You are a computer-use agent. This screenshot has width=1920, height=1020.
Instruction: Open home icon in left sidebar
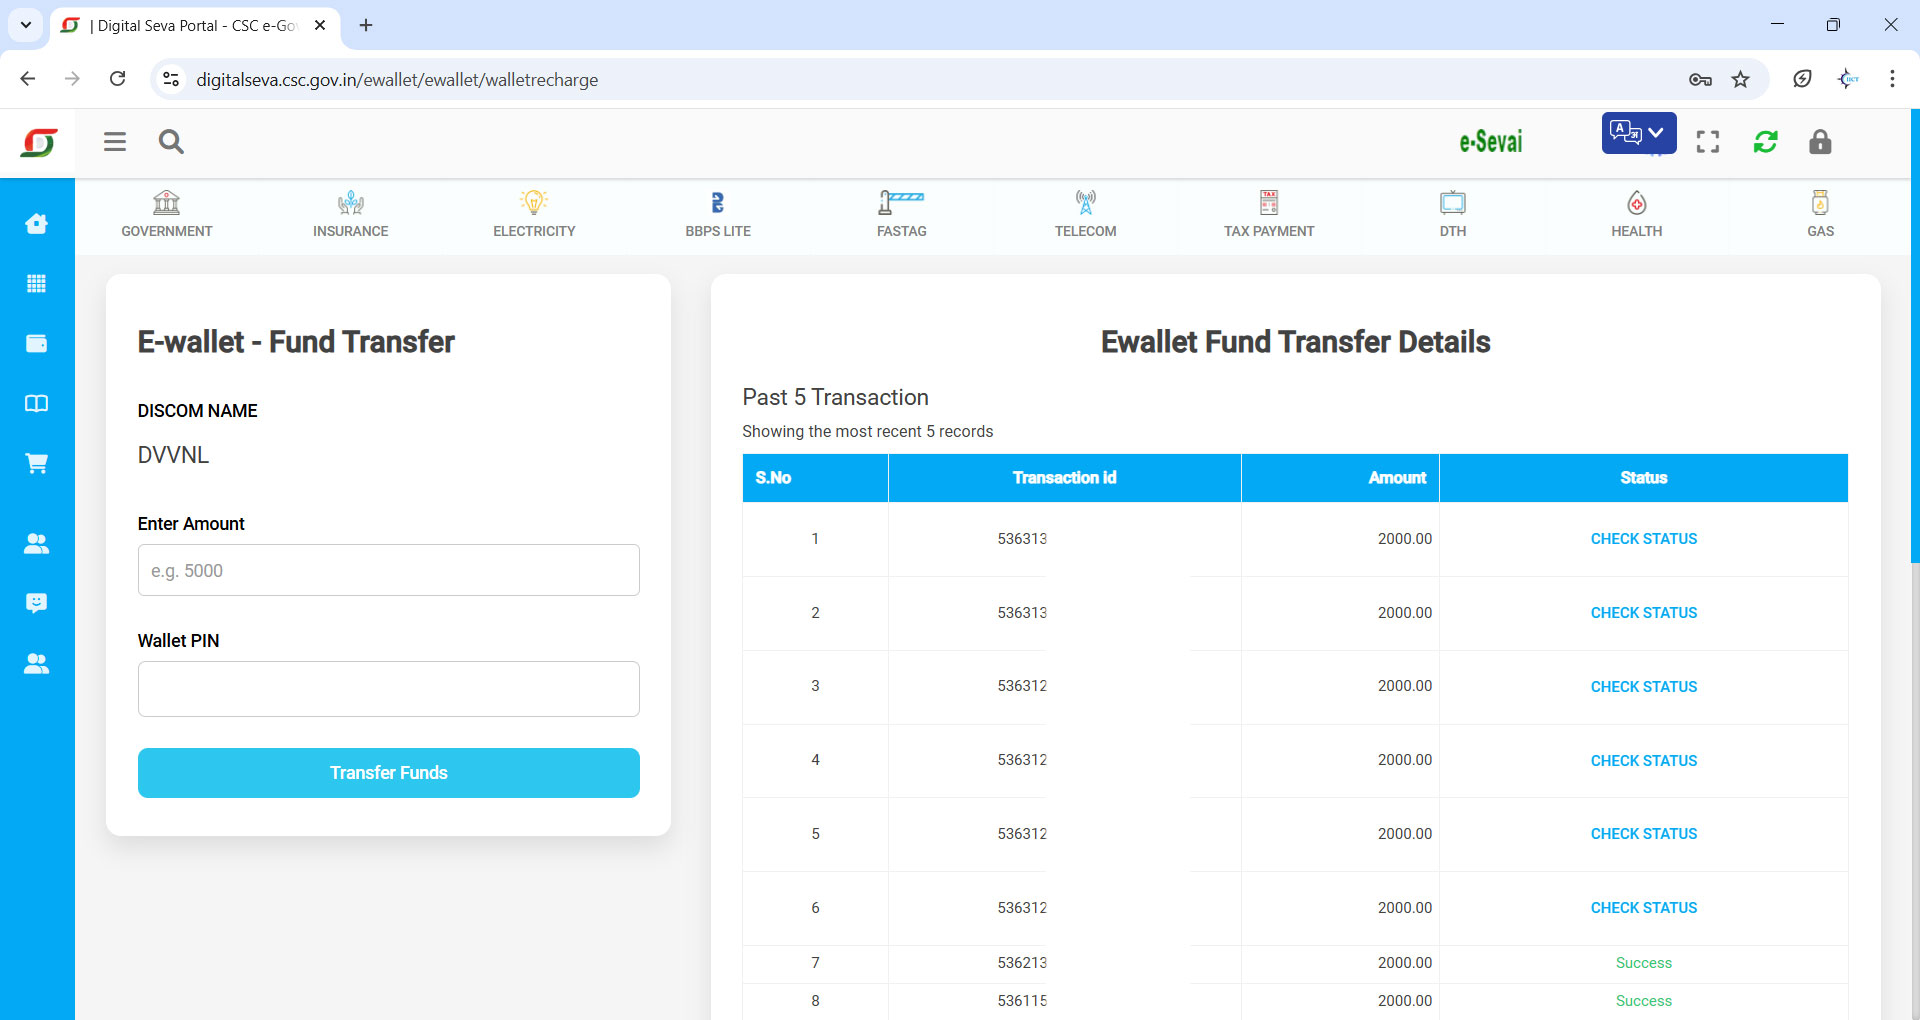(37, 224)
